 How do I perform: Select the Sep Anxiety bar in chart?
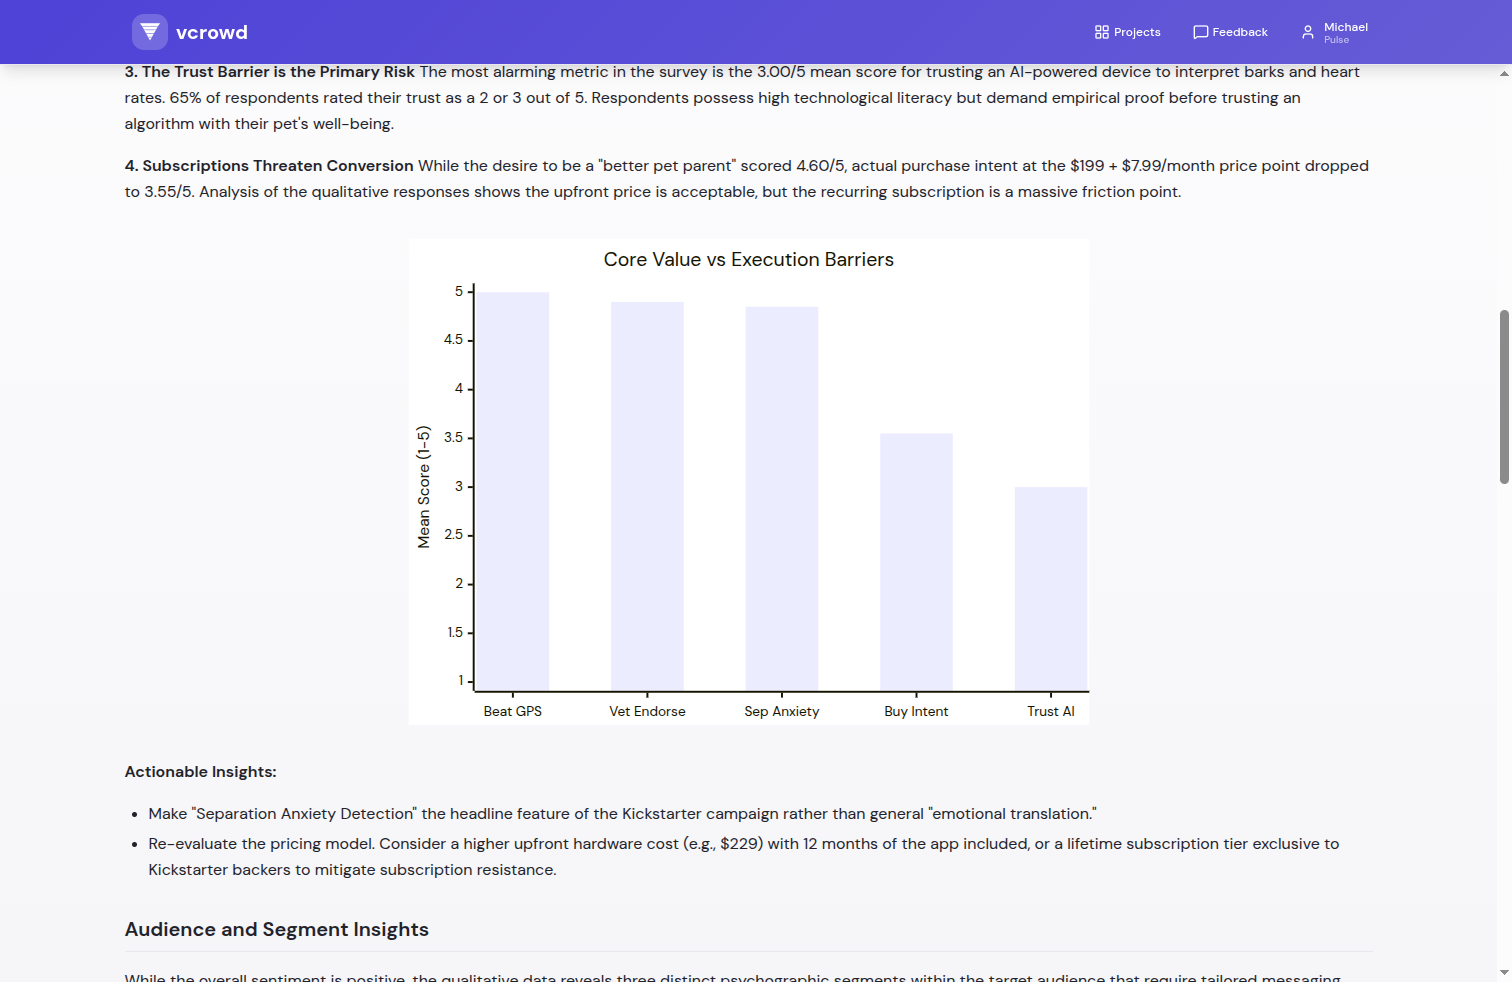(x=782, y=499)
